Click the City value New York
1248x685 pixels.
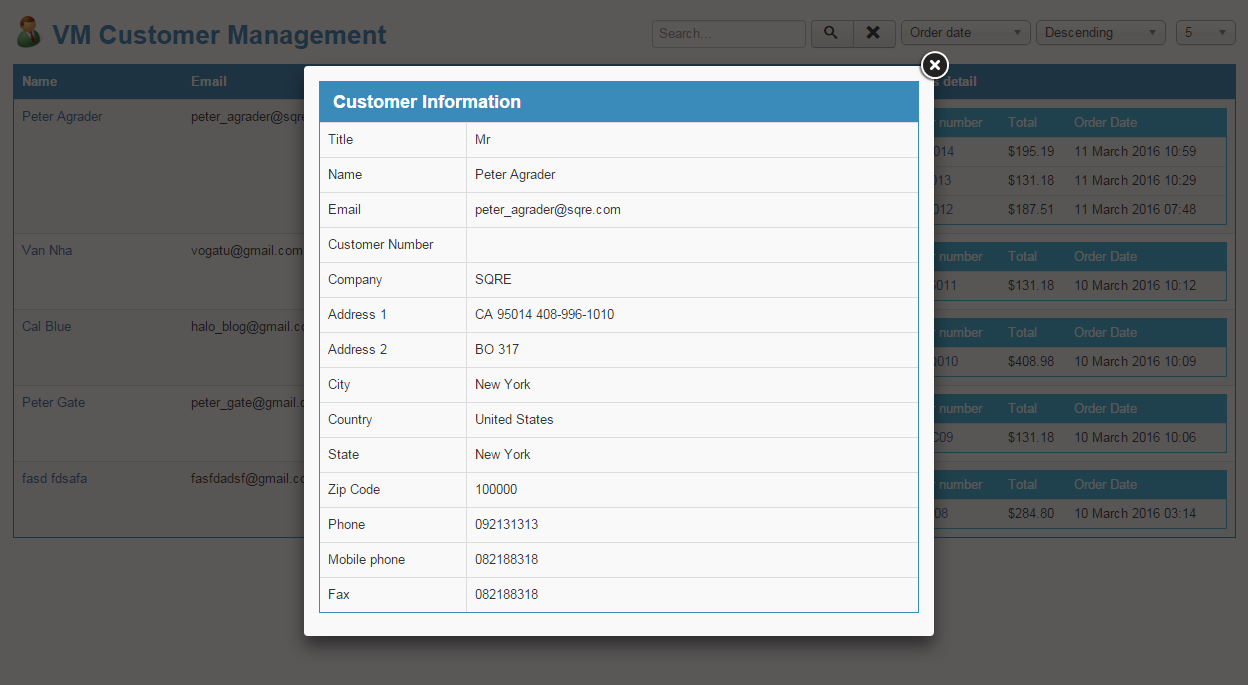[503, 384]
